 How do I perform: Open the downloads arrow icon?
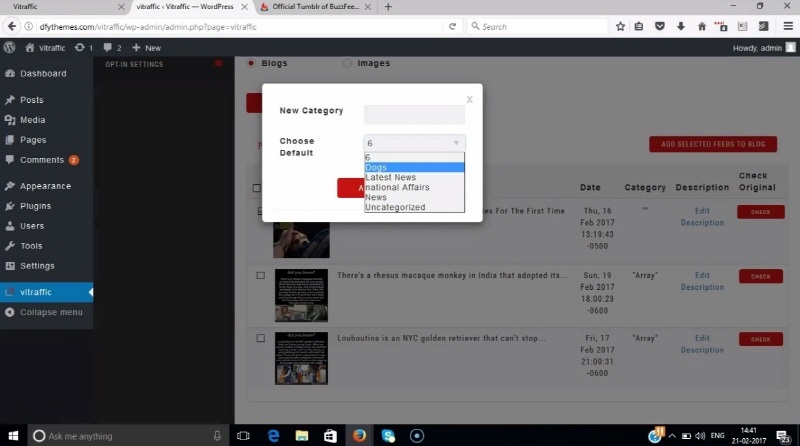pos(681,27)
